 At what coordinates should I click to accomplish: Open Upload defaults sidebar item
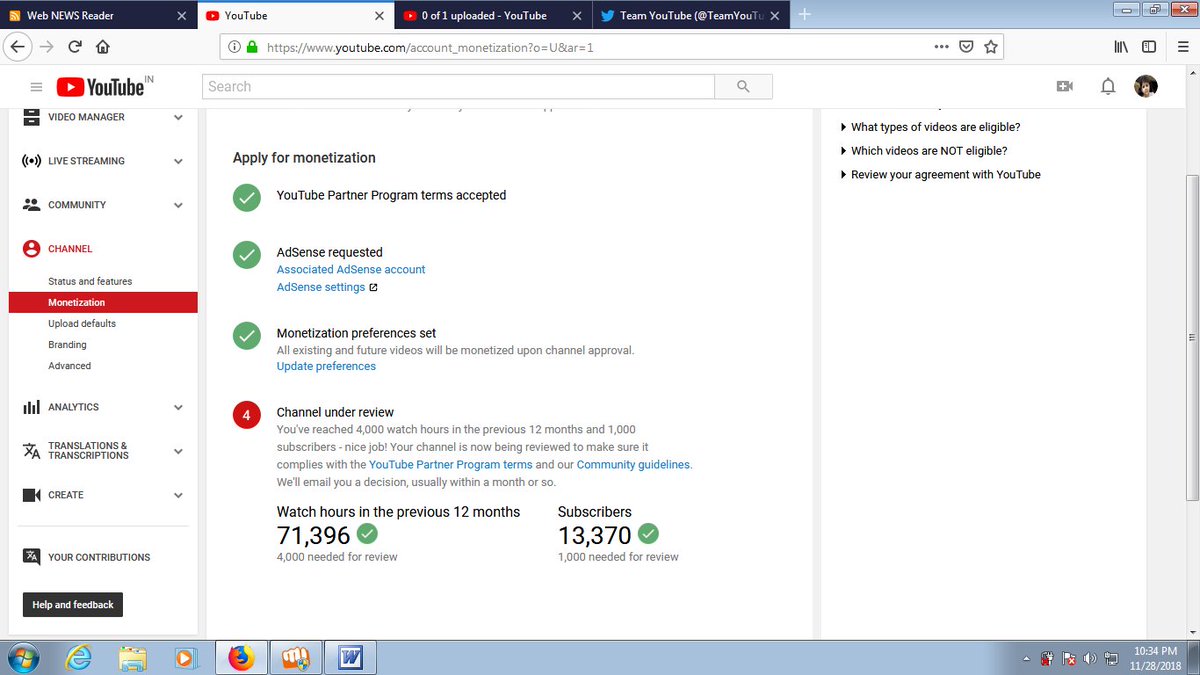point(82,324)
